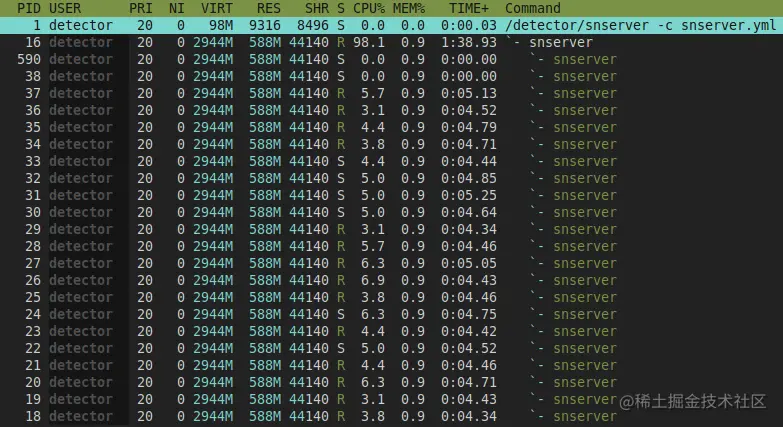
Task: Sort by the NI column header
Action: pos(177,8)
